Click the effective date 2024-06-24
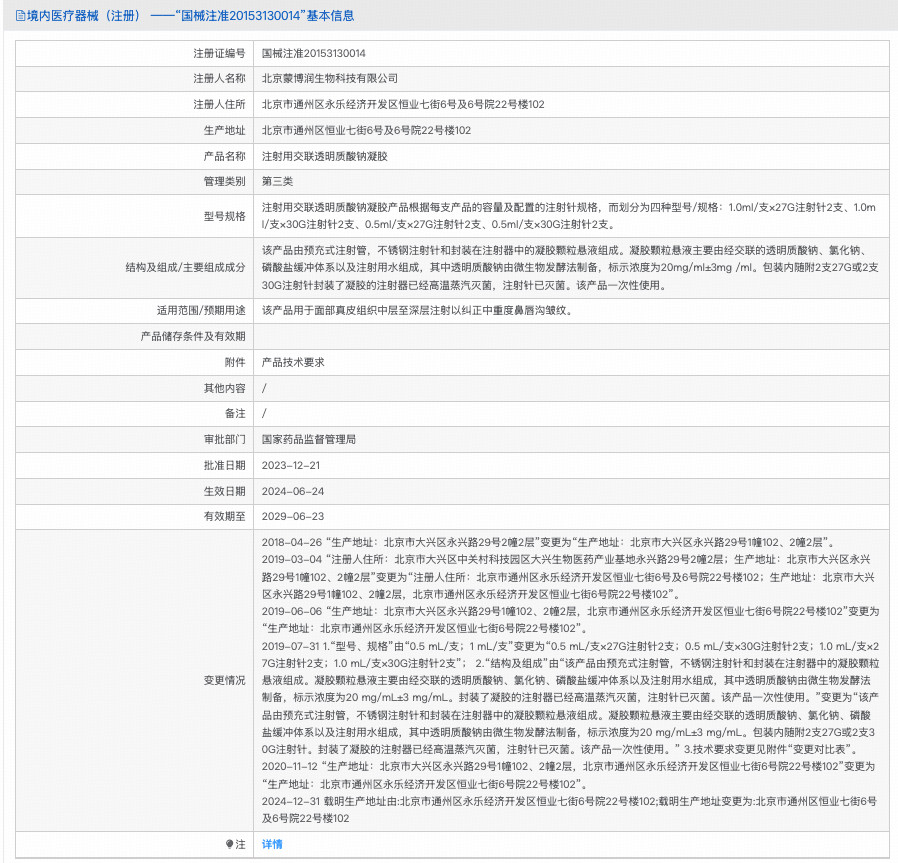Image resolution: width=898 pixels, height=863 pixels. (291, 491)
